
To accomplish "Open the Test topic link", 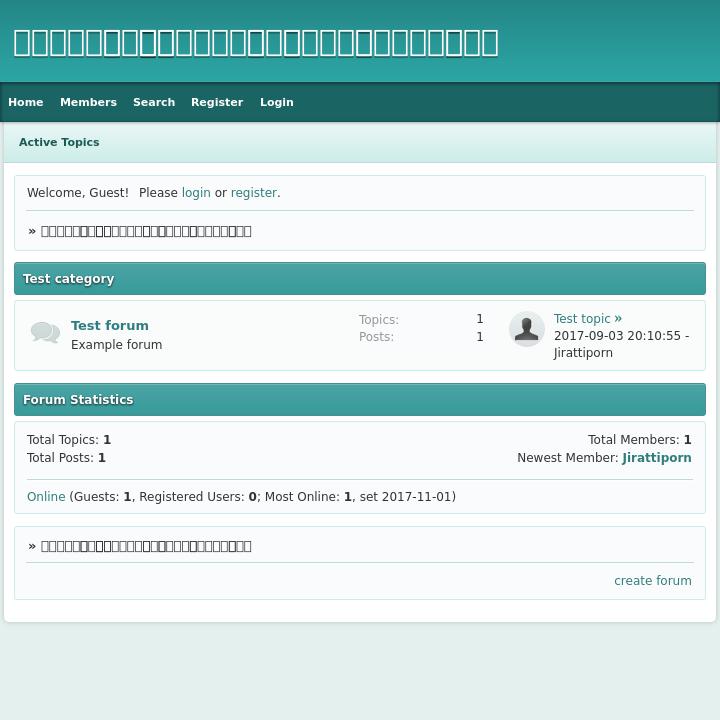I will [x=582, y=319].
